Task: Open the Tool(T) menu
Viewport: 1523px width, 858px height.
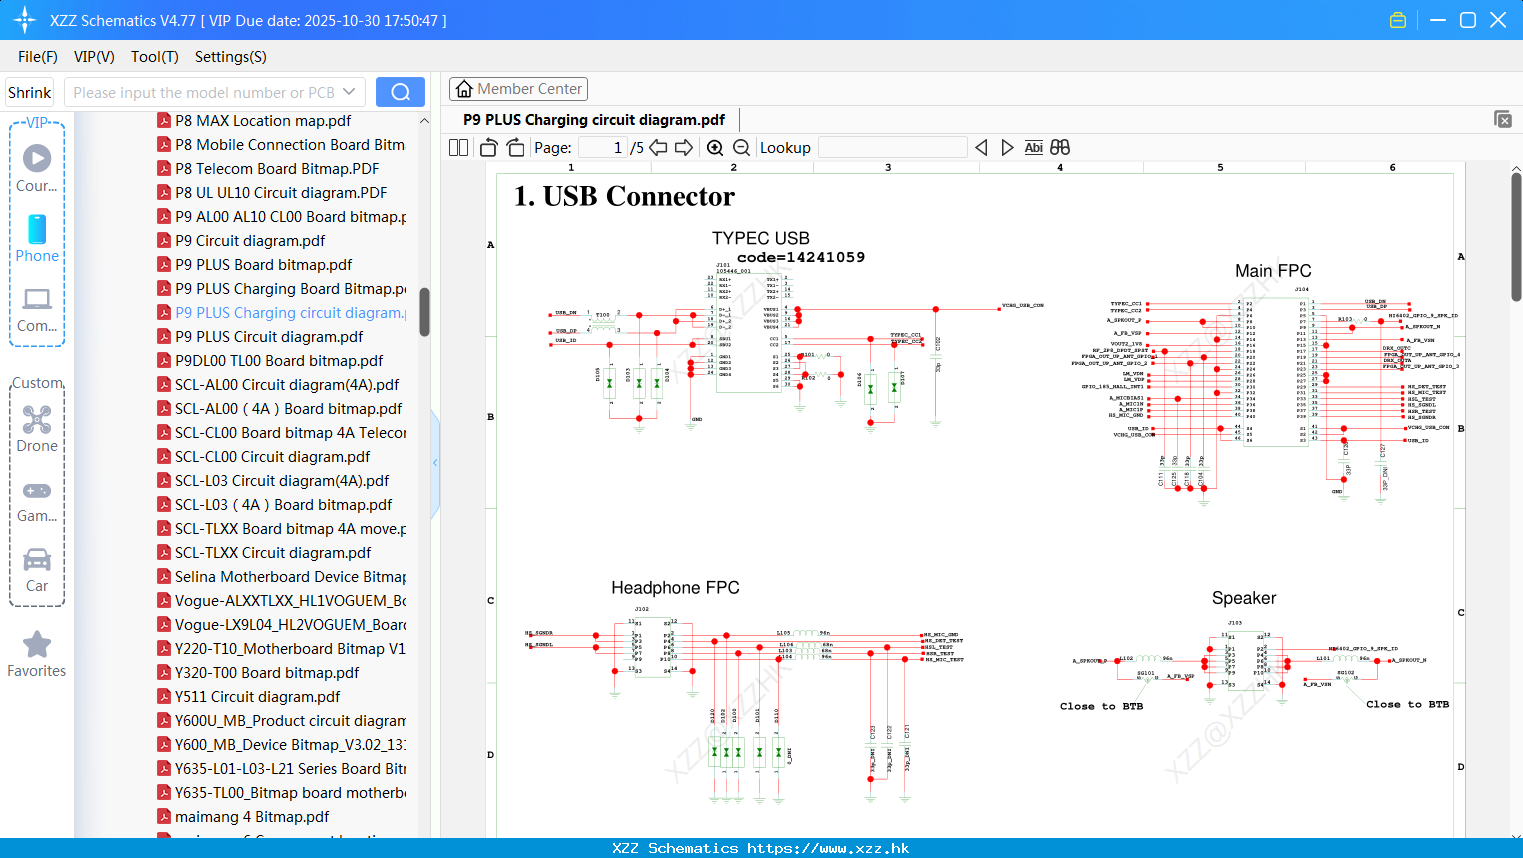Action: coord(155,57)
